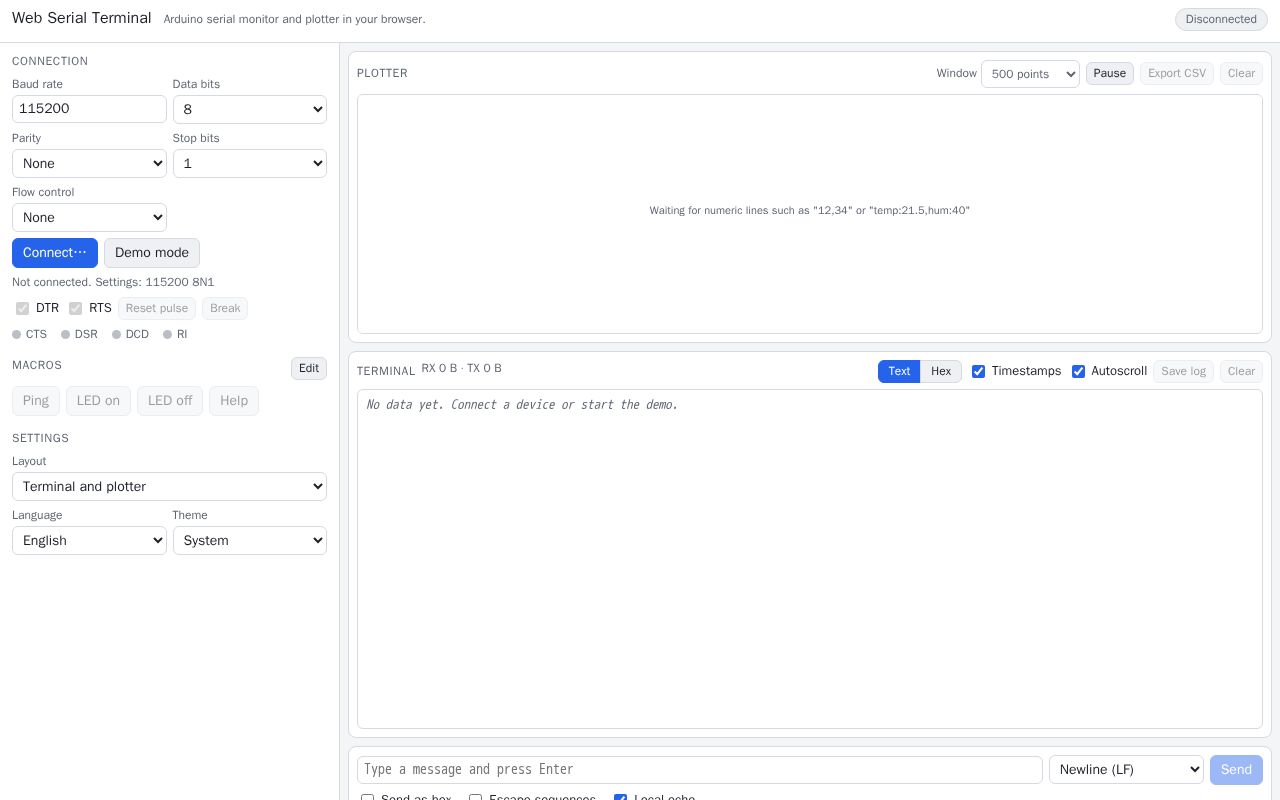Click the Disconnected status badge

1221,19
